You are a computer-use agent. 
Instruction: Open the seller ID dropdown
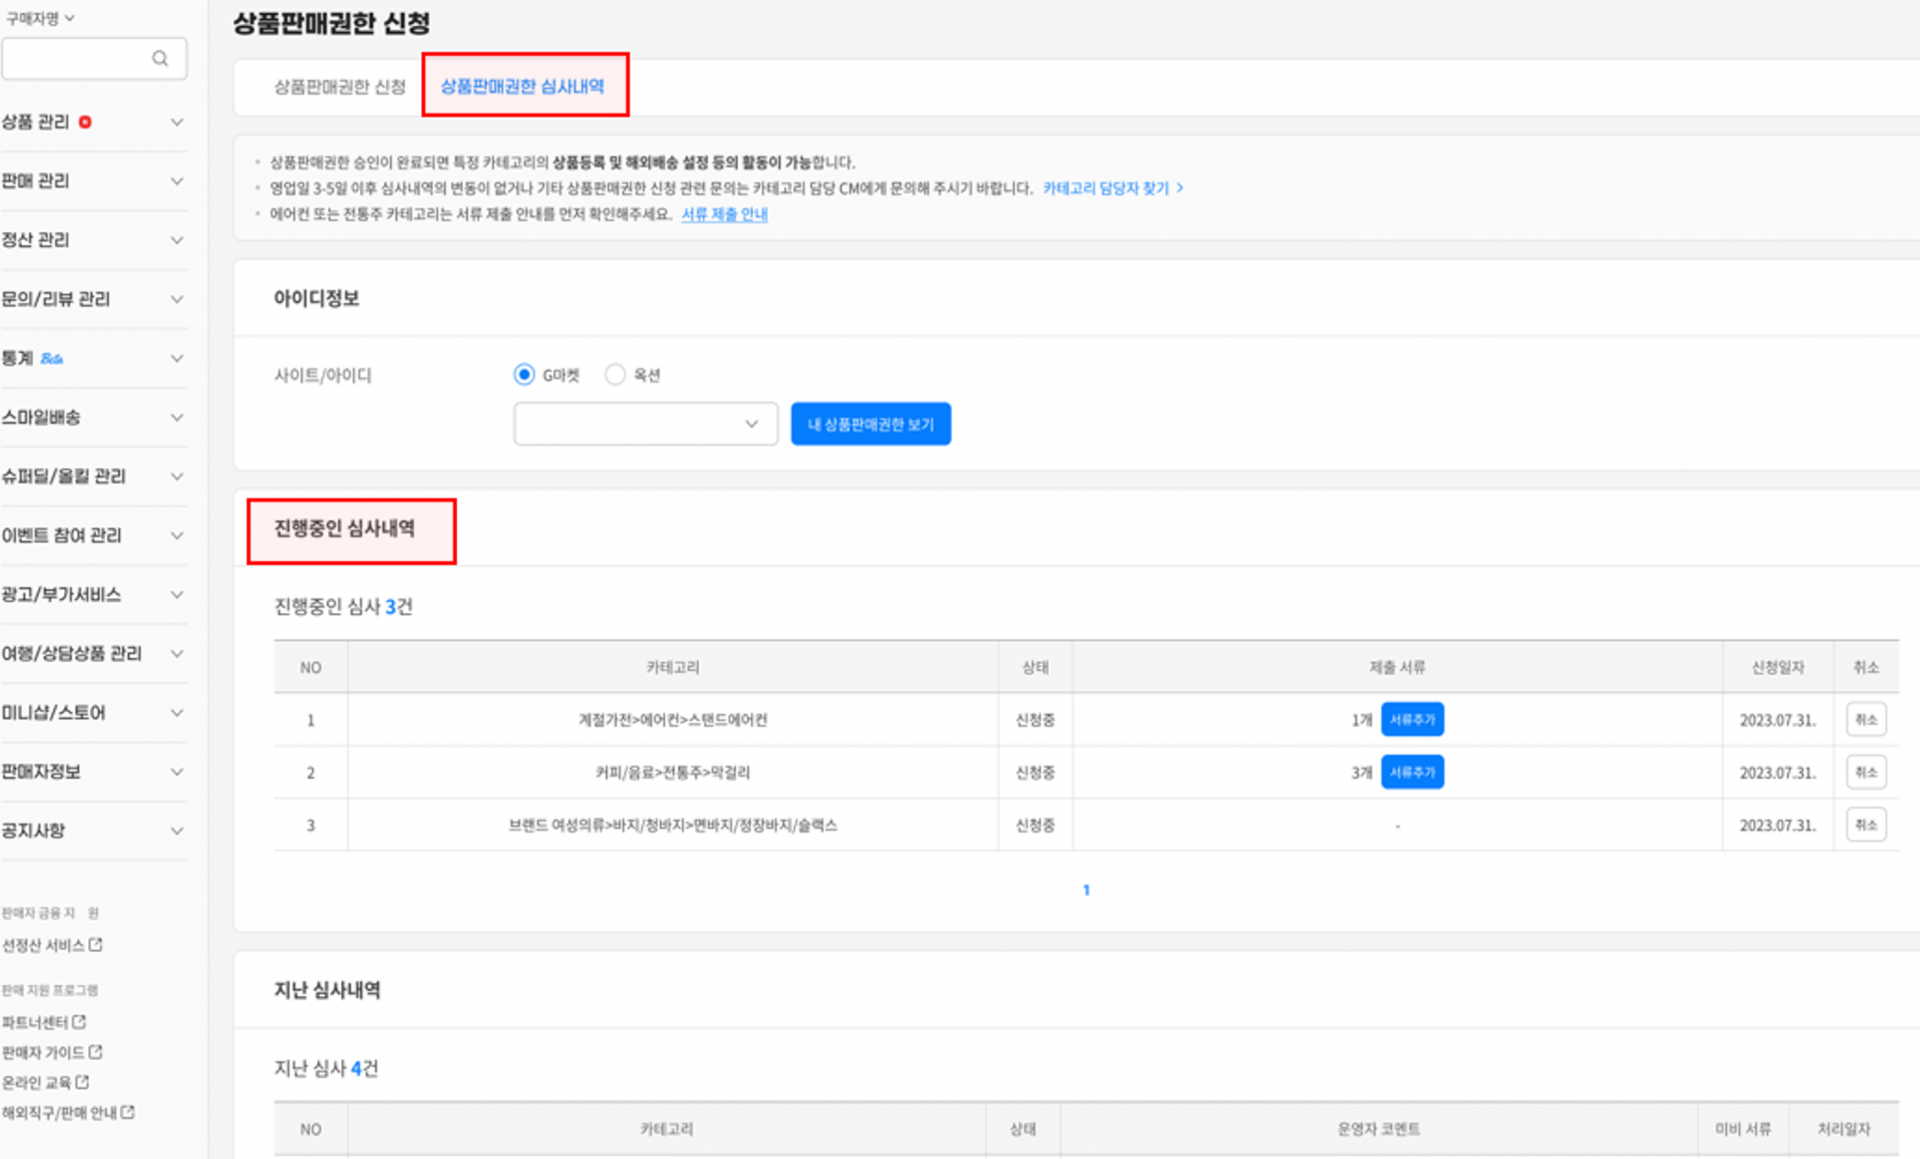[645, 424]
